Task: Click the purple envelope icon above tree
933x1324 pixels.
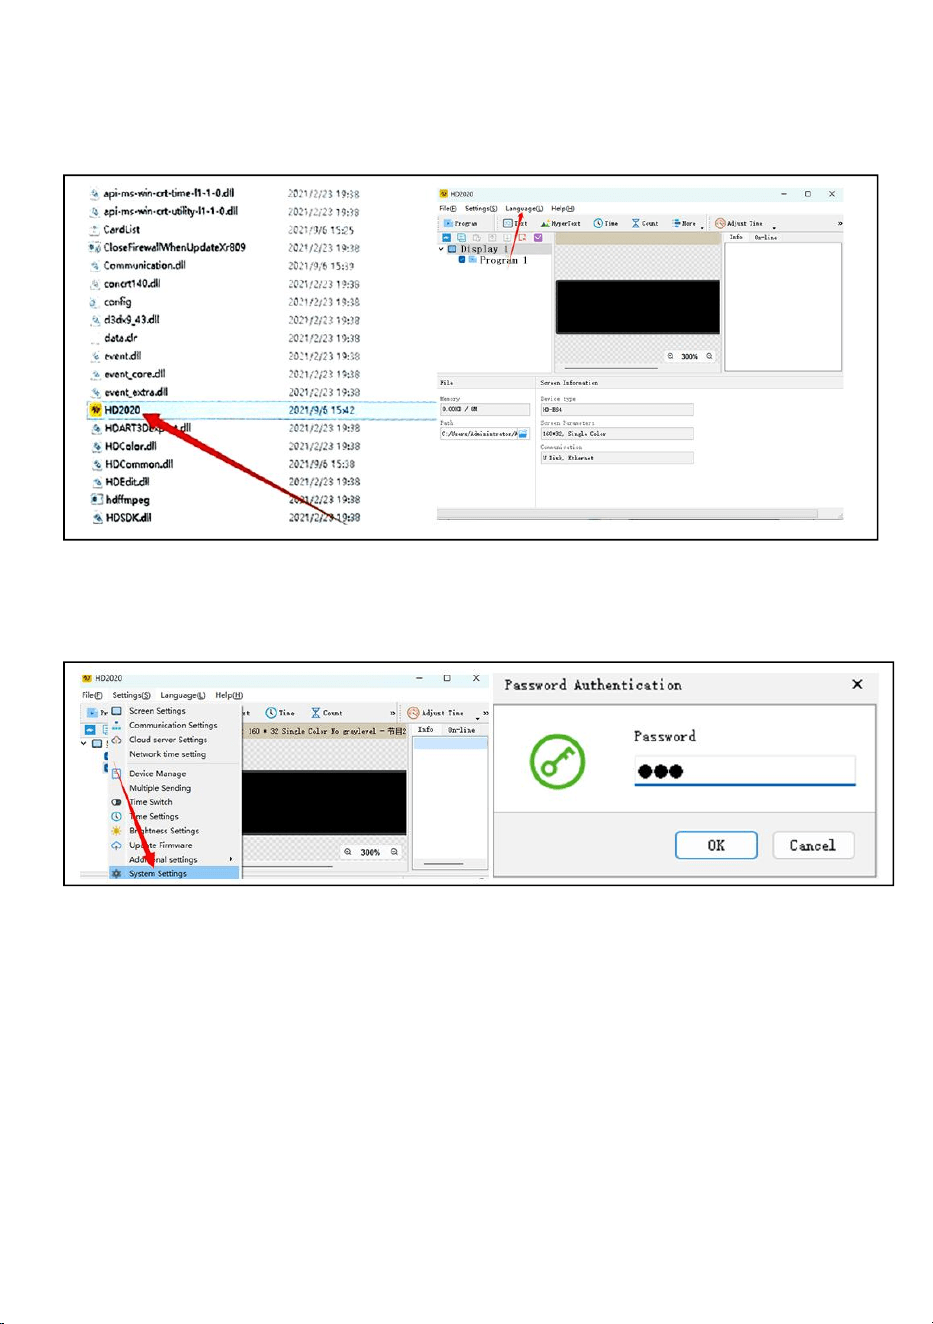Action: pyautogui.click(x=538, y=238)
